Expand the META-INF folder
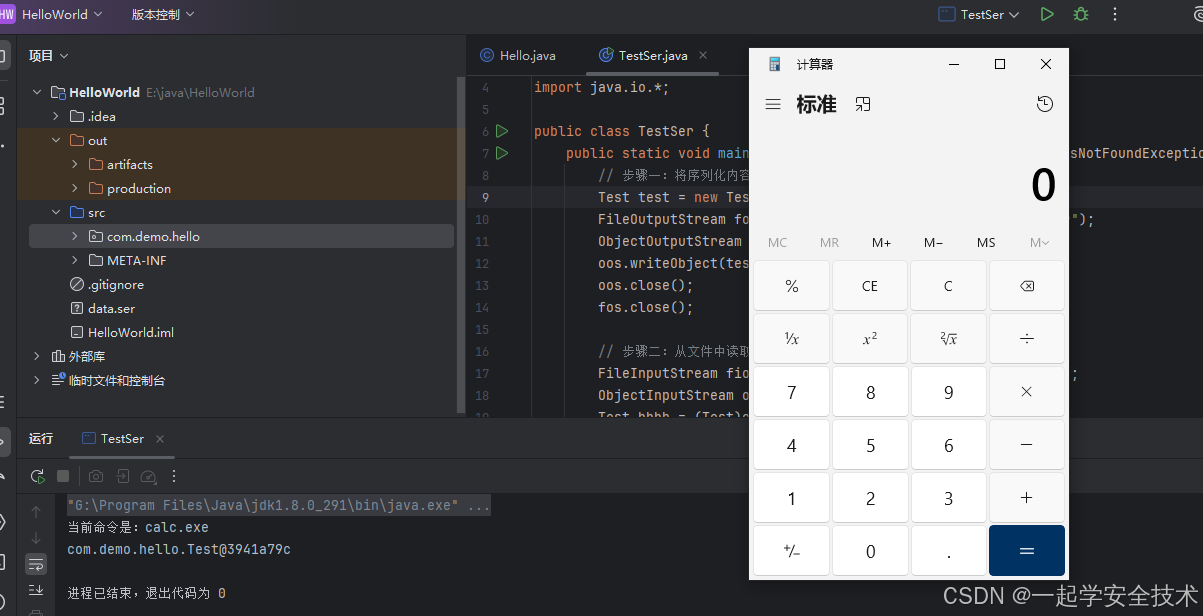The height and width of the screenshot is (616, 1203). tap(75, 260)
